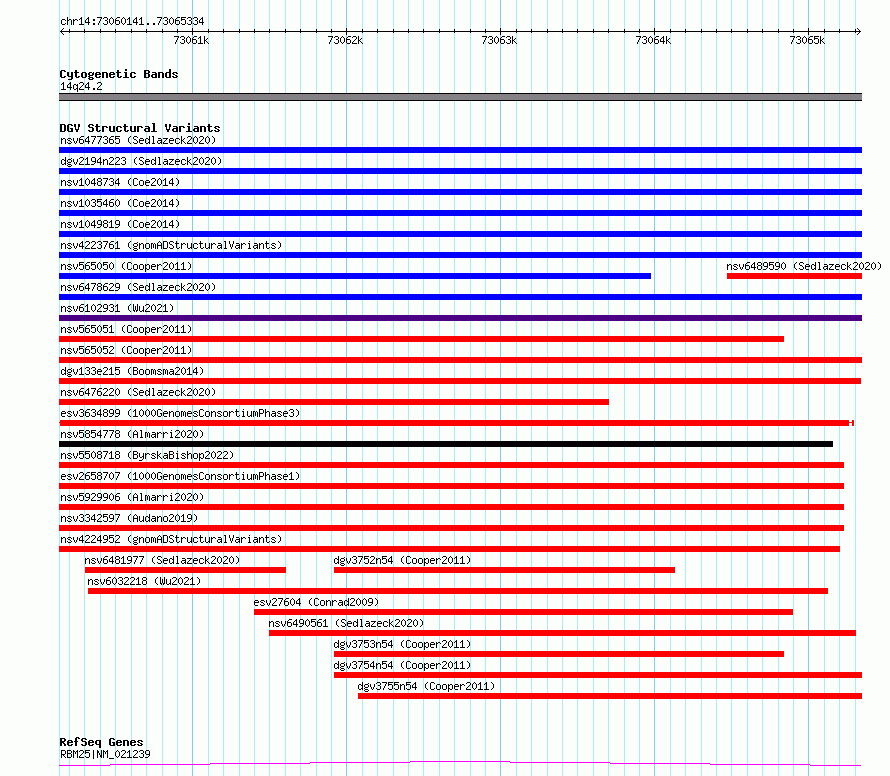Click the nsv6476220 (Sedlazeck2020) label
Screen dimensions: 890x776
138,392
